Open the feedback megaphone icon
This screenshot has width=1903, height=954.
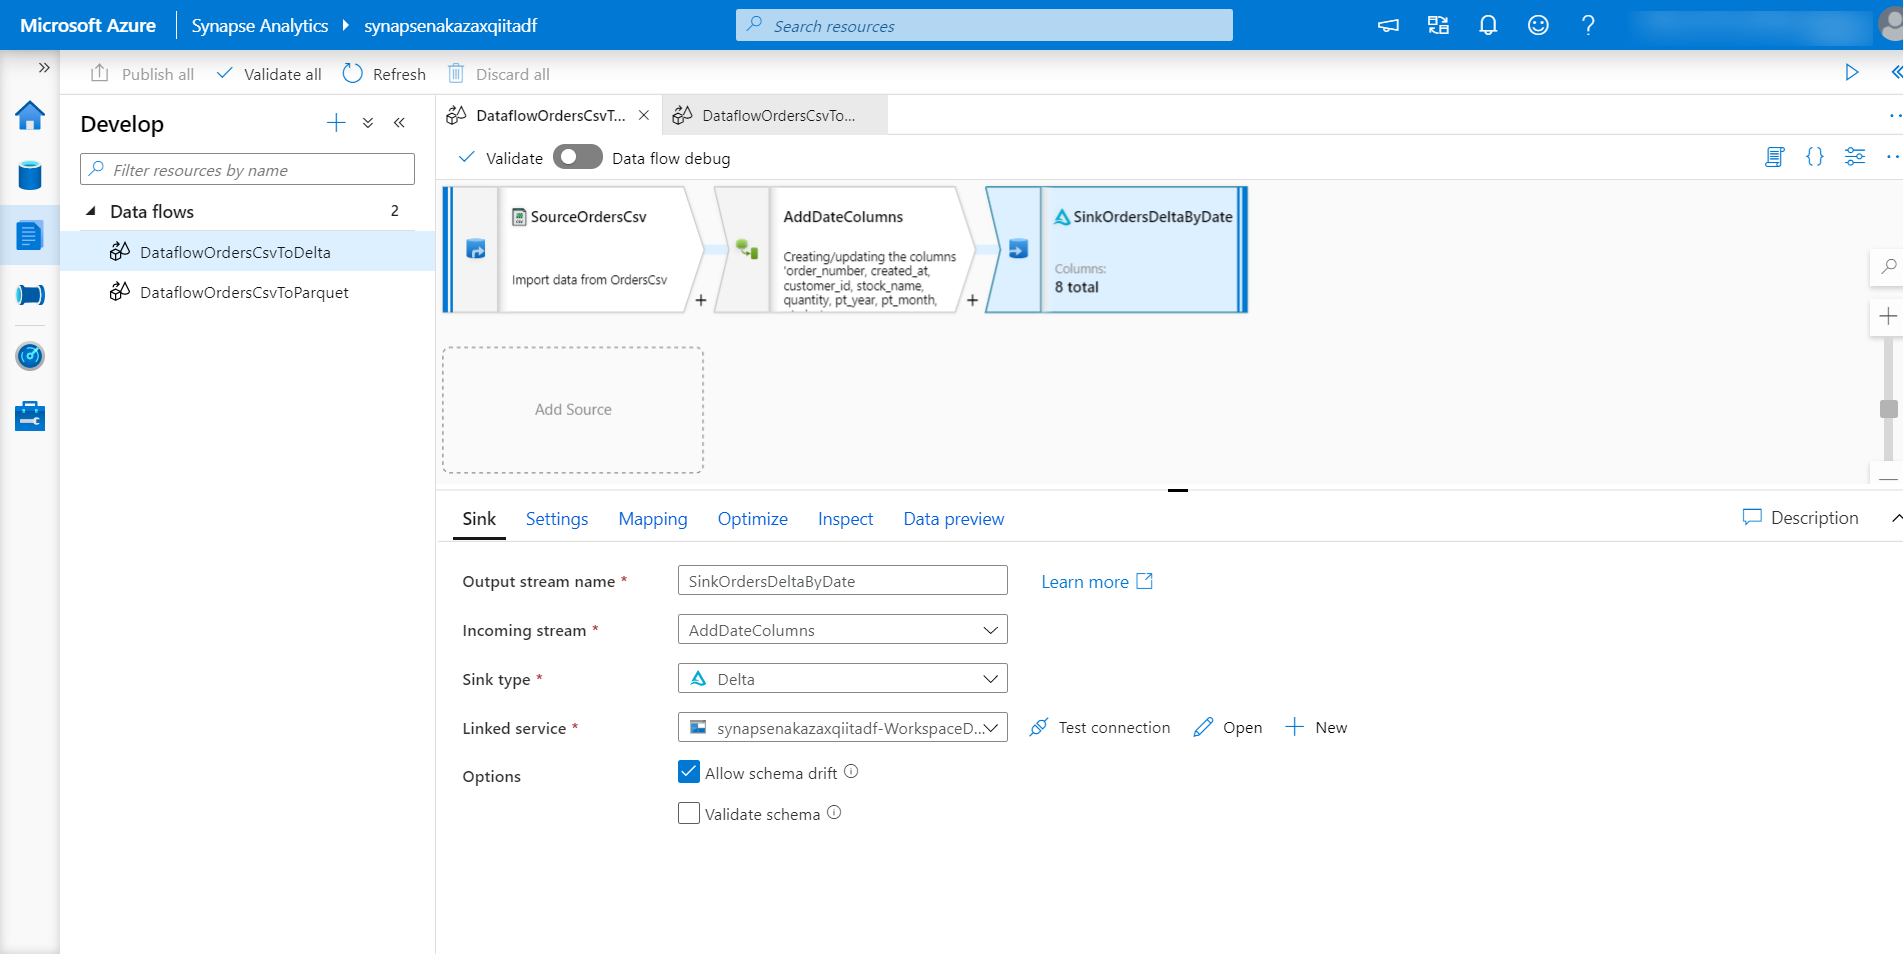(x=1388, y=25)
